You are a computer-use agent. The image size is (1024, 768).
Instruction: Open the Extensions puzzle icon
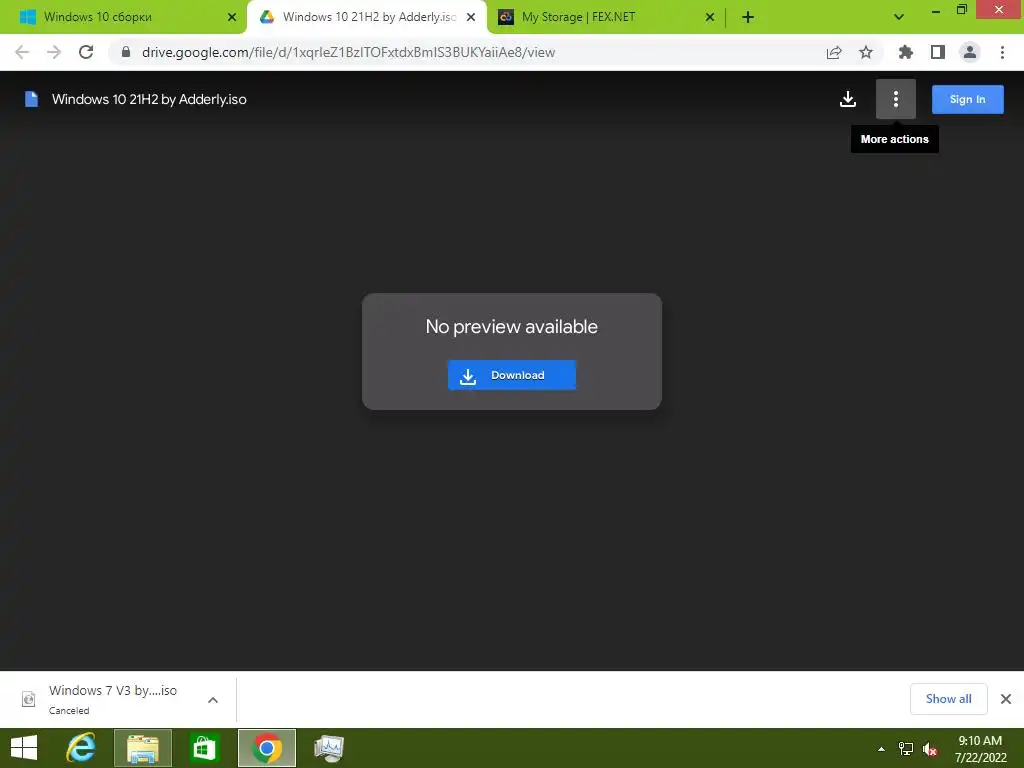[905, 52]
